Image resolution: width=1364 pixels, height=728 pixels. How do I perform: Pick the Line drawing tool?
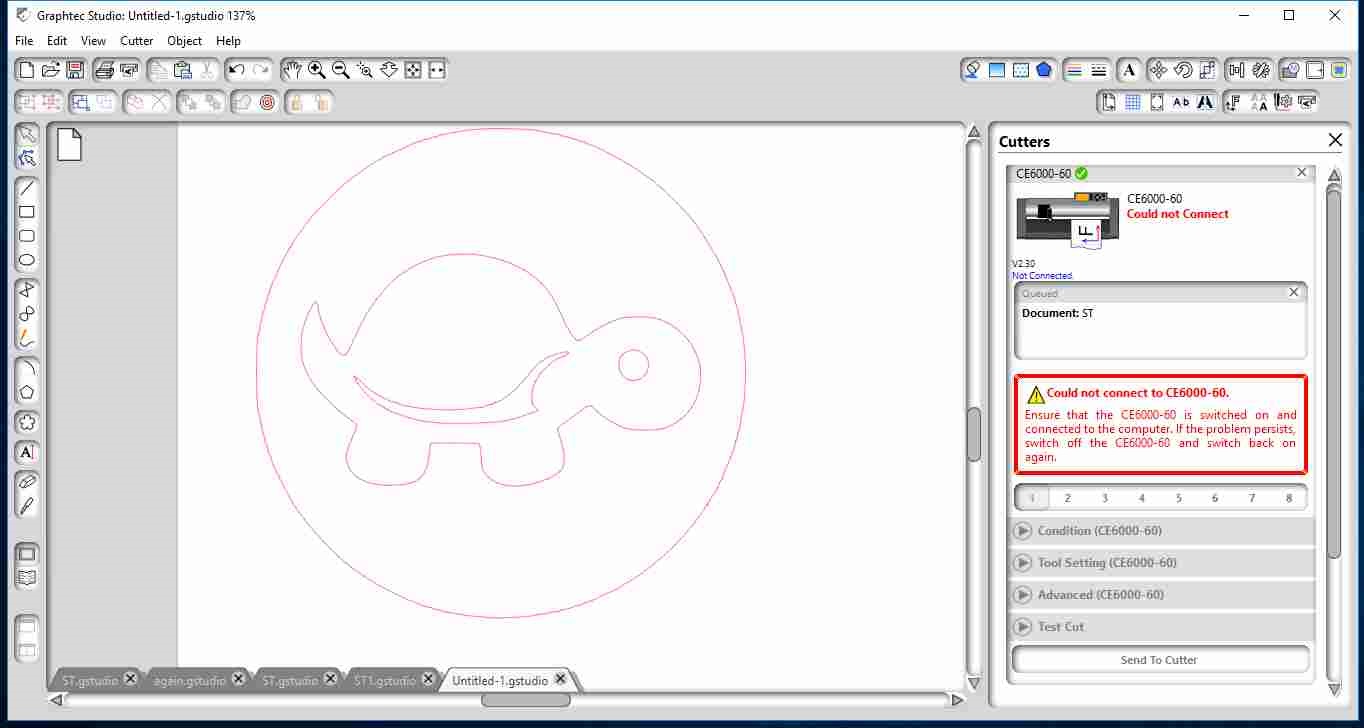(x=27, y=188)
